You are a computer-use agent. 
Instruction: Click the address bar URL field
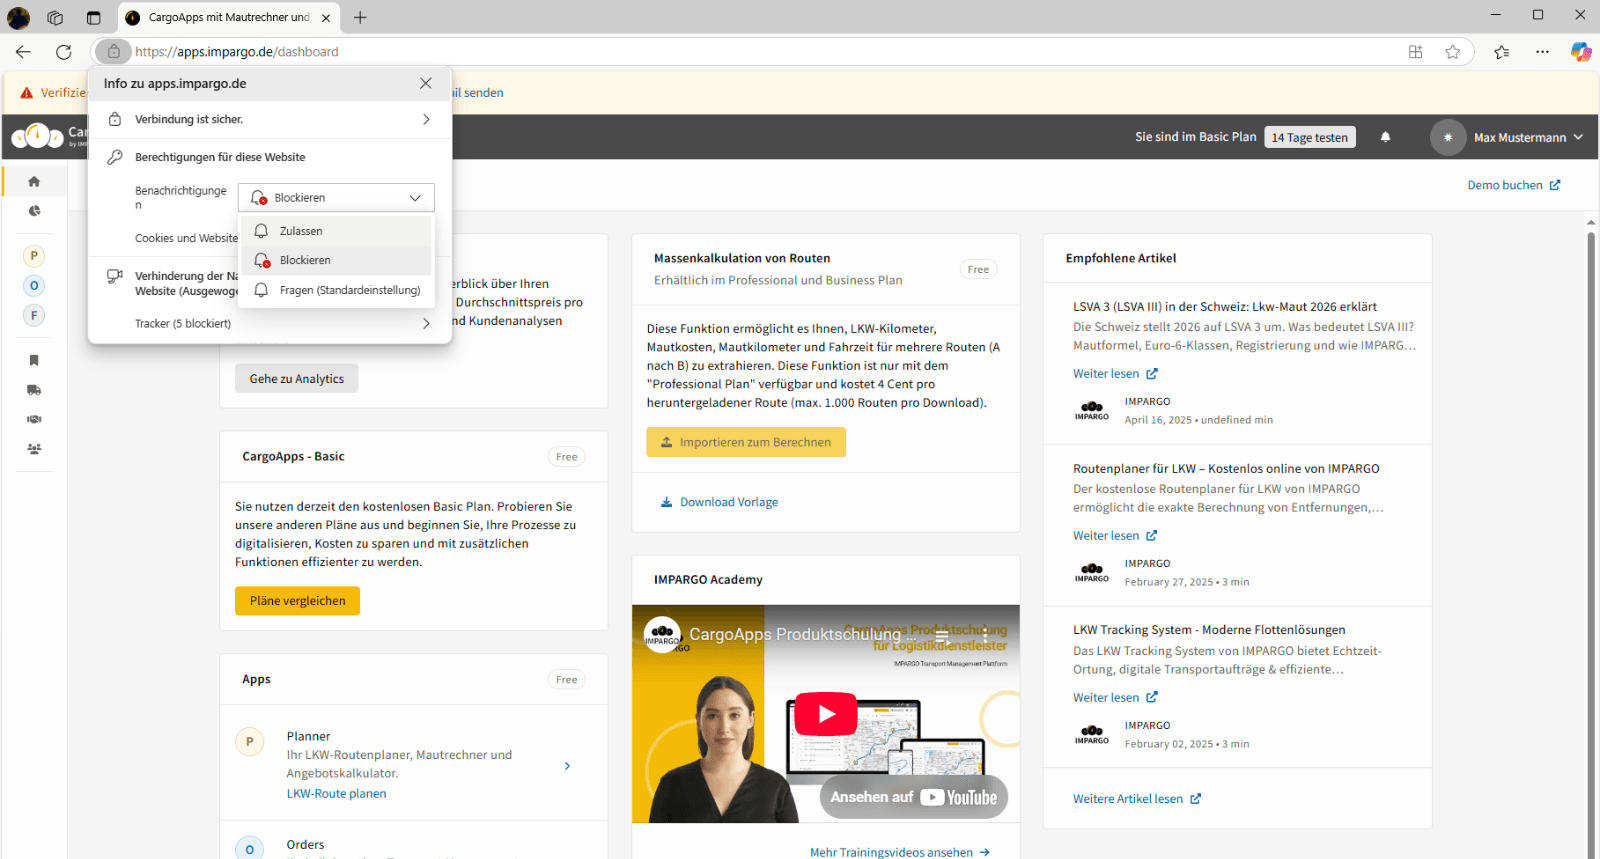760,51
